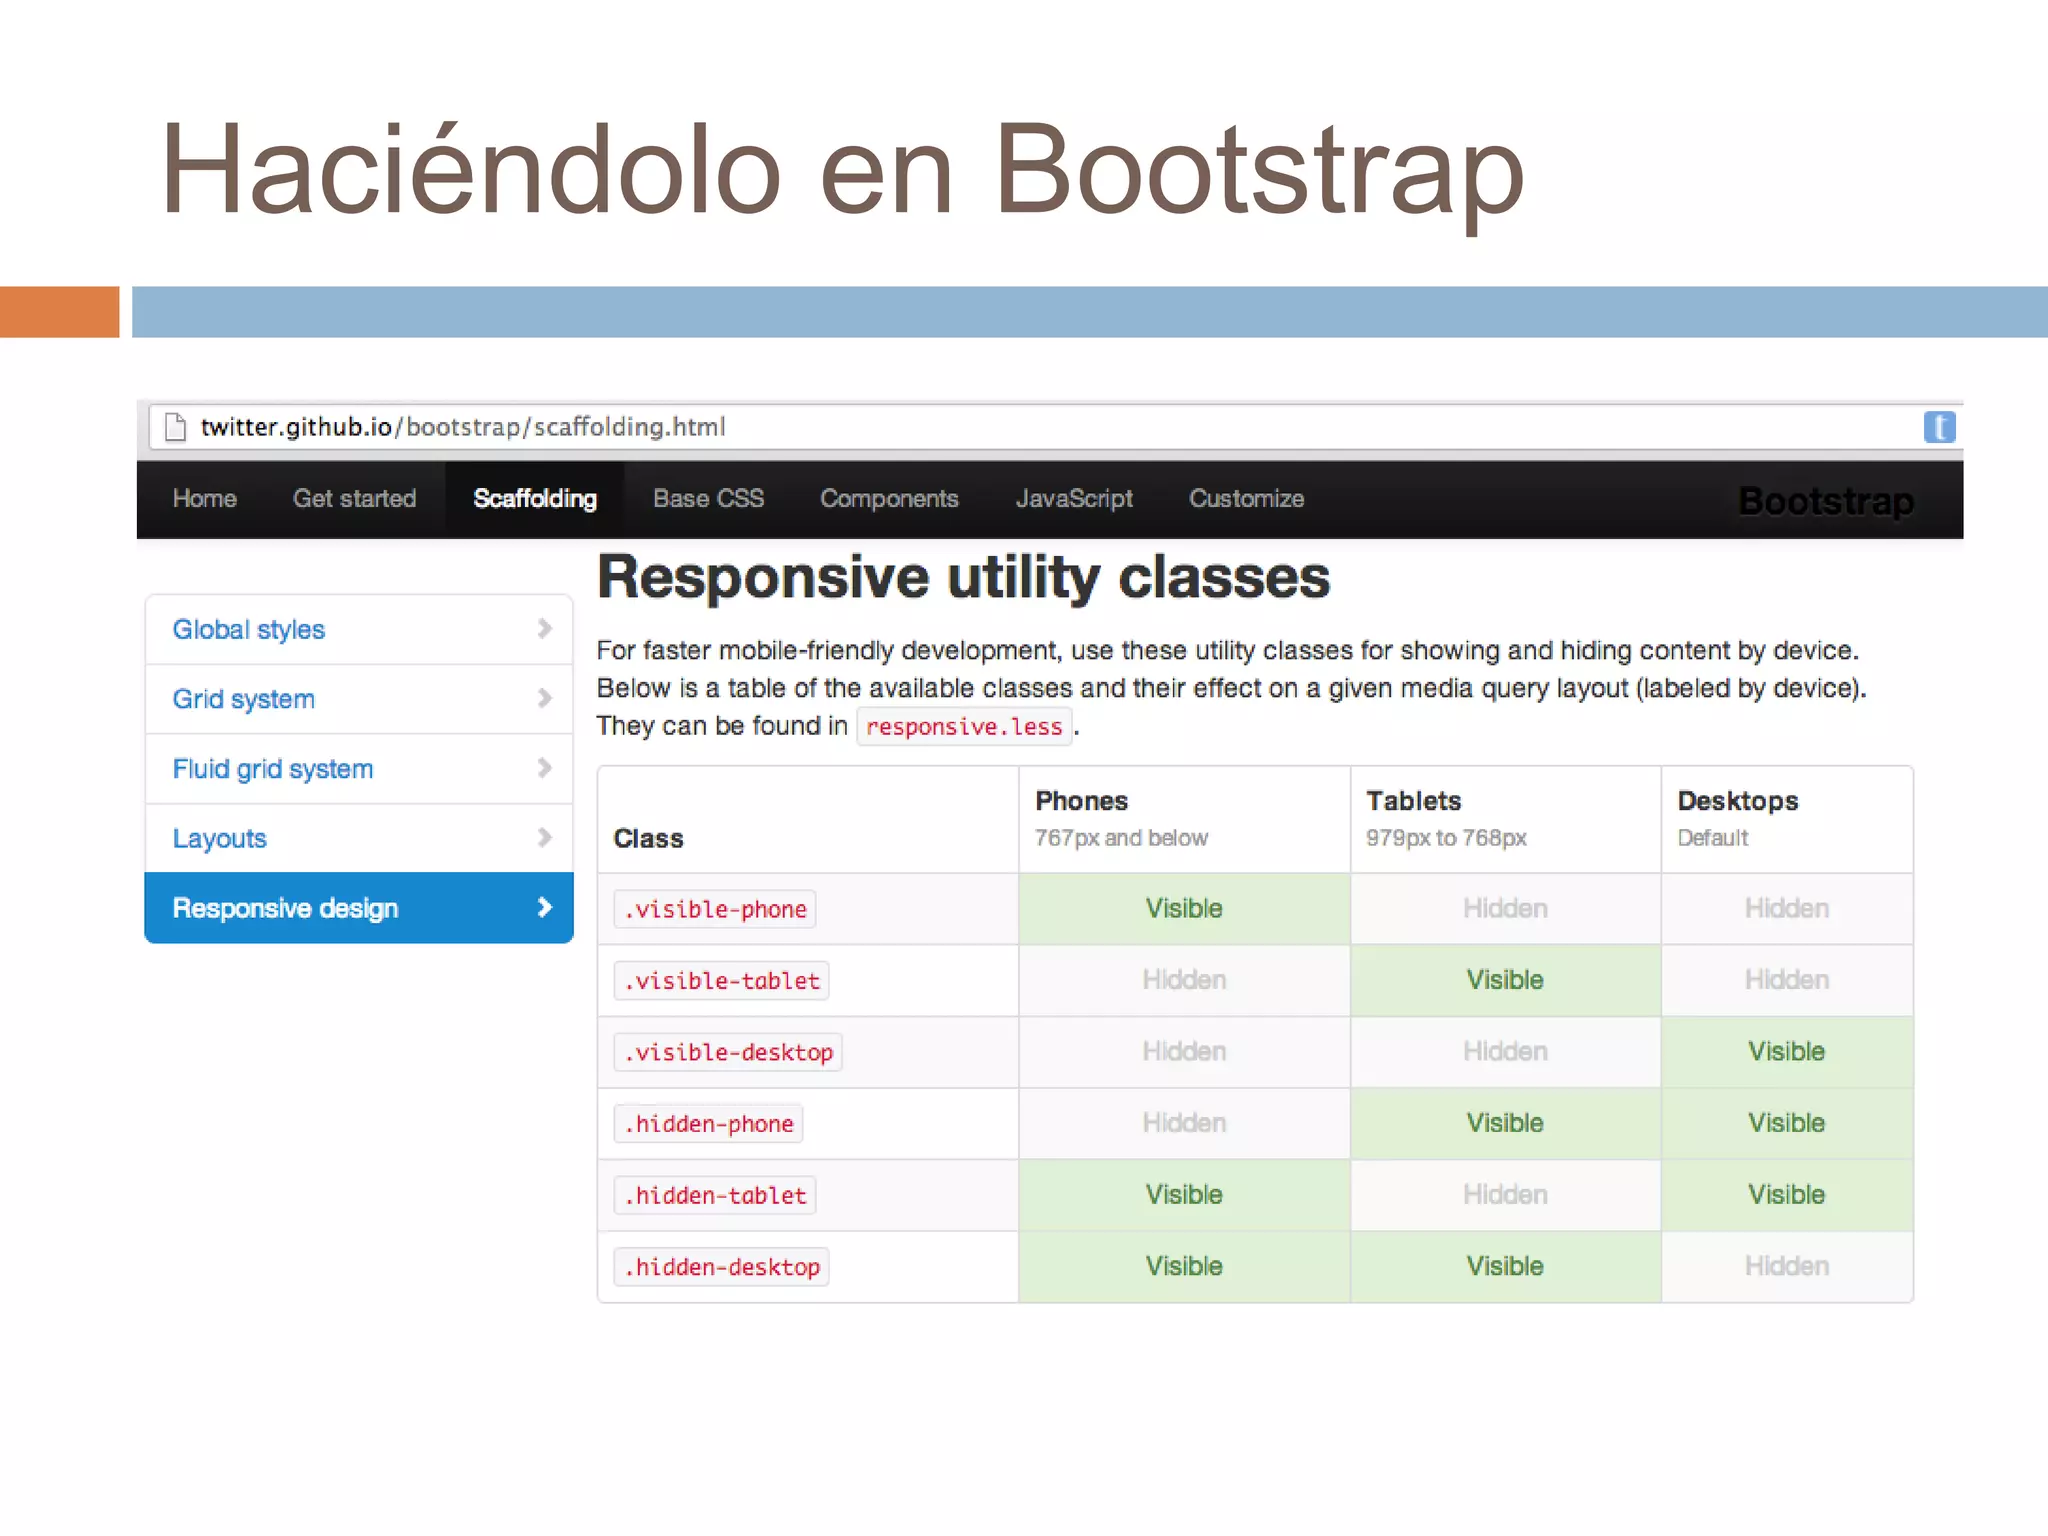This screenshot has height=1536, width=2048.
Task: Click Visible cell in .visible-phone Phones column
Action: point(1184,908)
